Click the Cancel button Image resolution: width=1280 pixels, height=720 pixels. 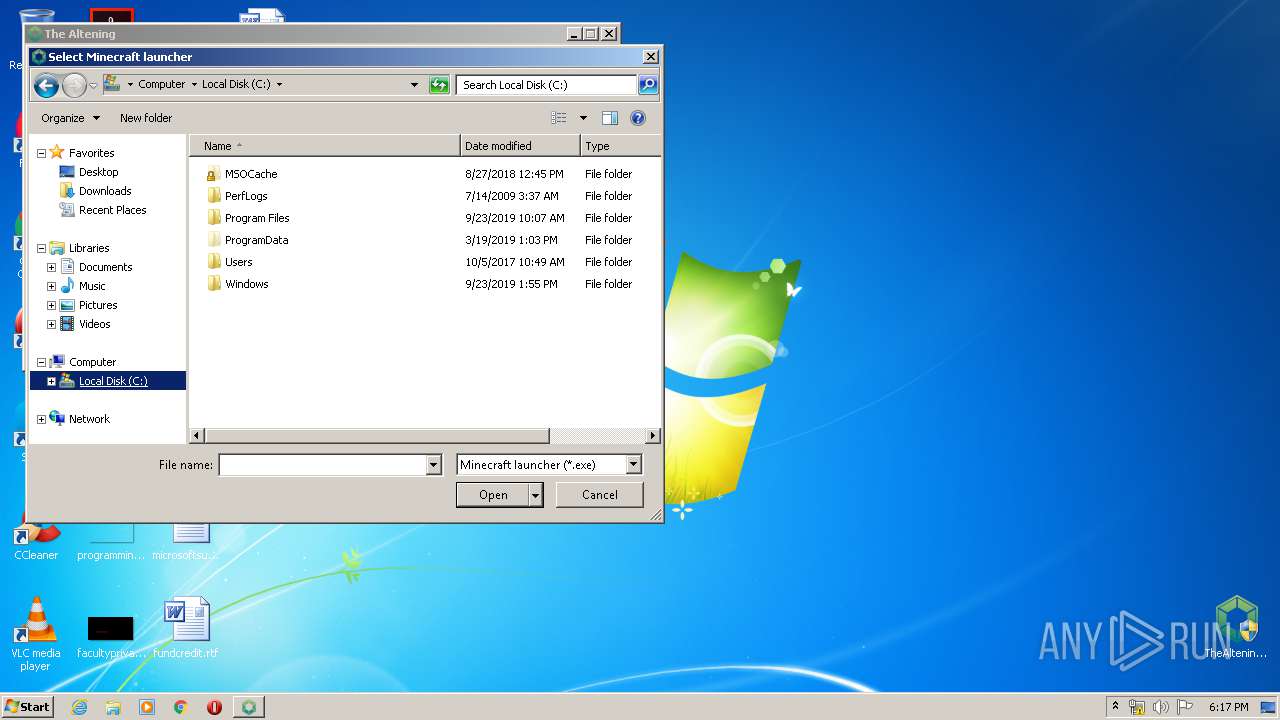click(600, 495)
